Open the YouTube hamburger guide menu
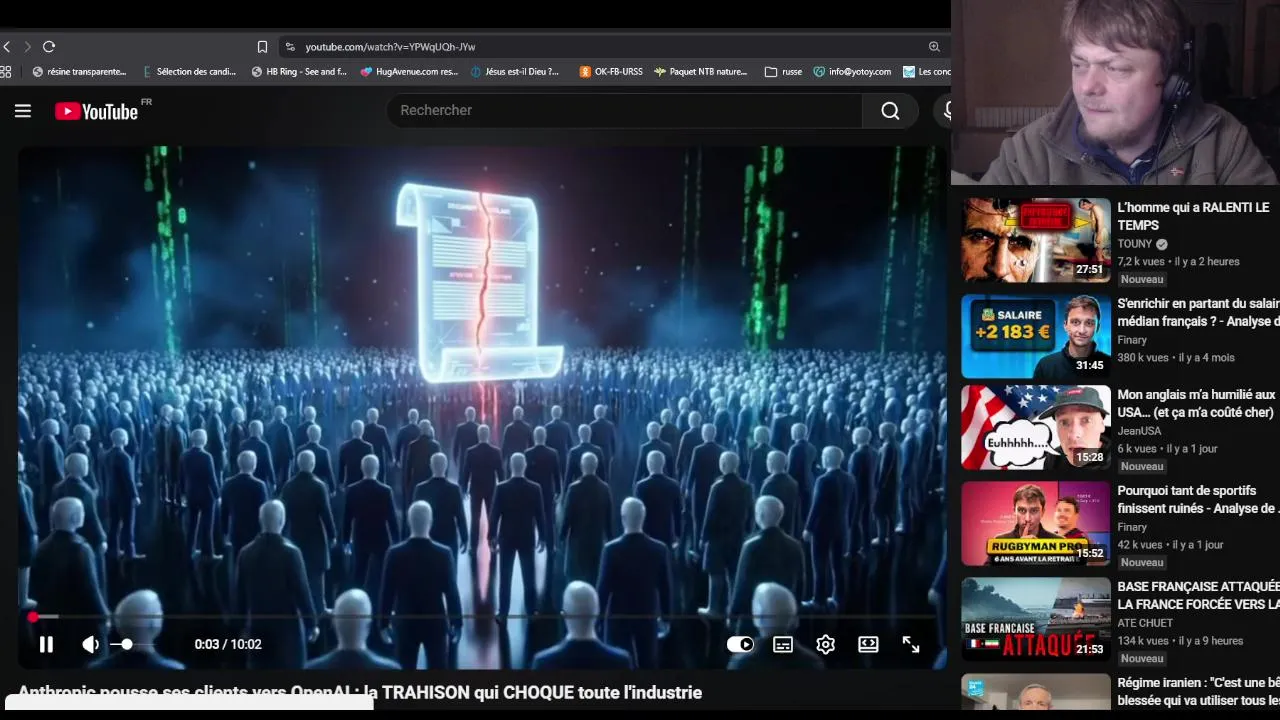 23,111
